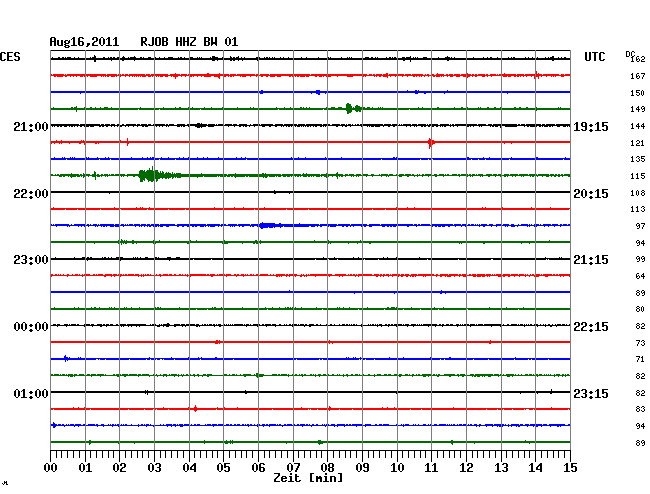Click the DC value 135
Image resolution: width=650 pixels, height=494 pixels.
[x=638, y=159]
